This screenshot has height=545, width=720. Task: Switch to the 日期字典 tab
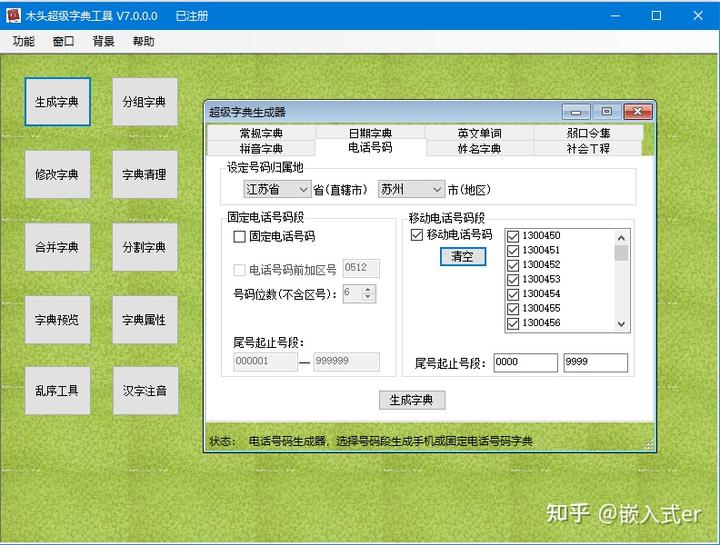tap(370, 133)
